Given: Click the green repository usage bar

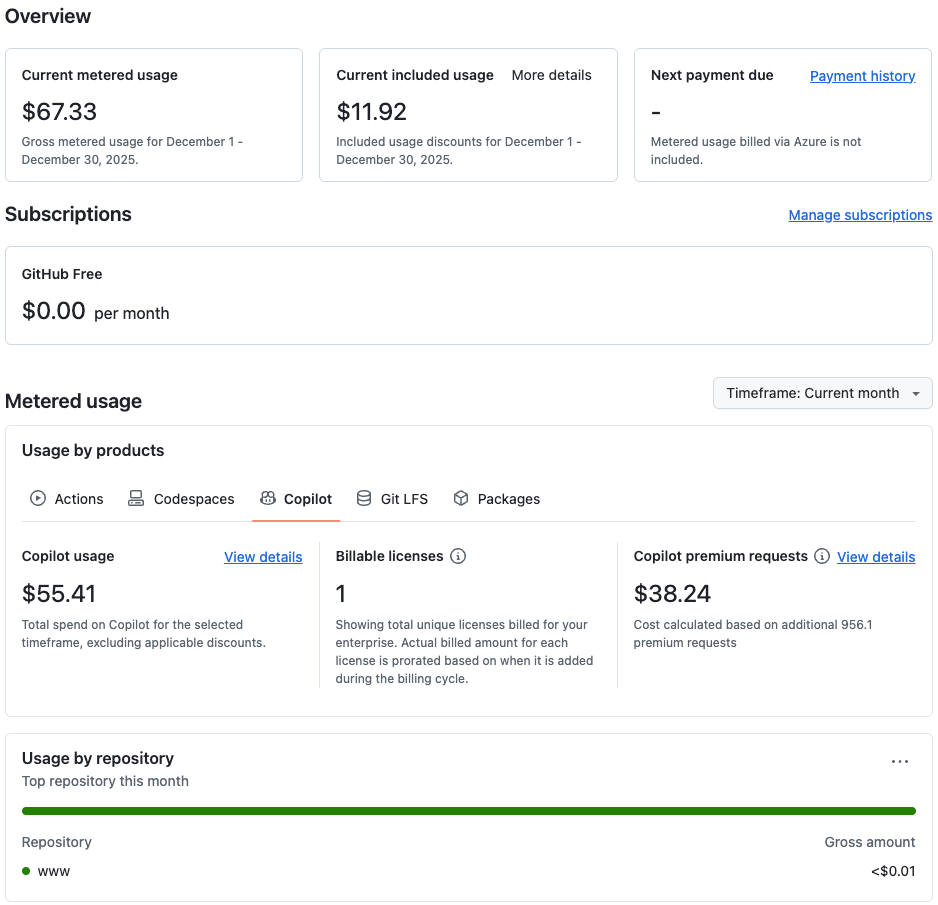Looking at the screenshot, I should [x=469, y=811].
